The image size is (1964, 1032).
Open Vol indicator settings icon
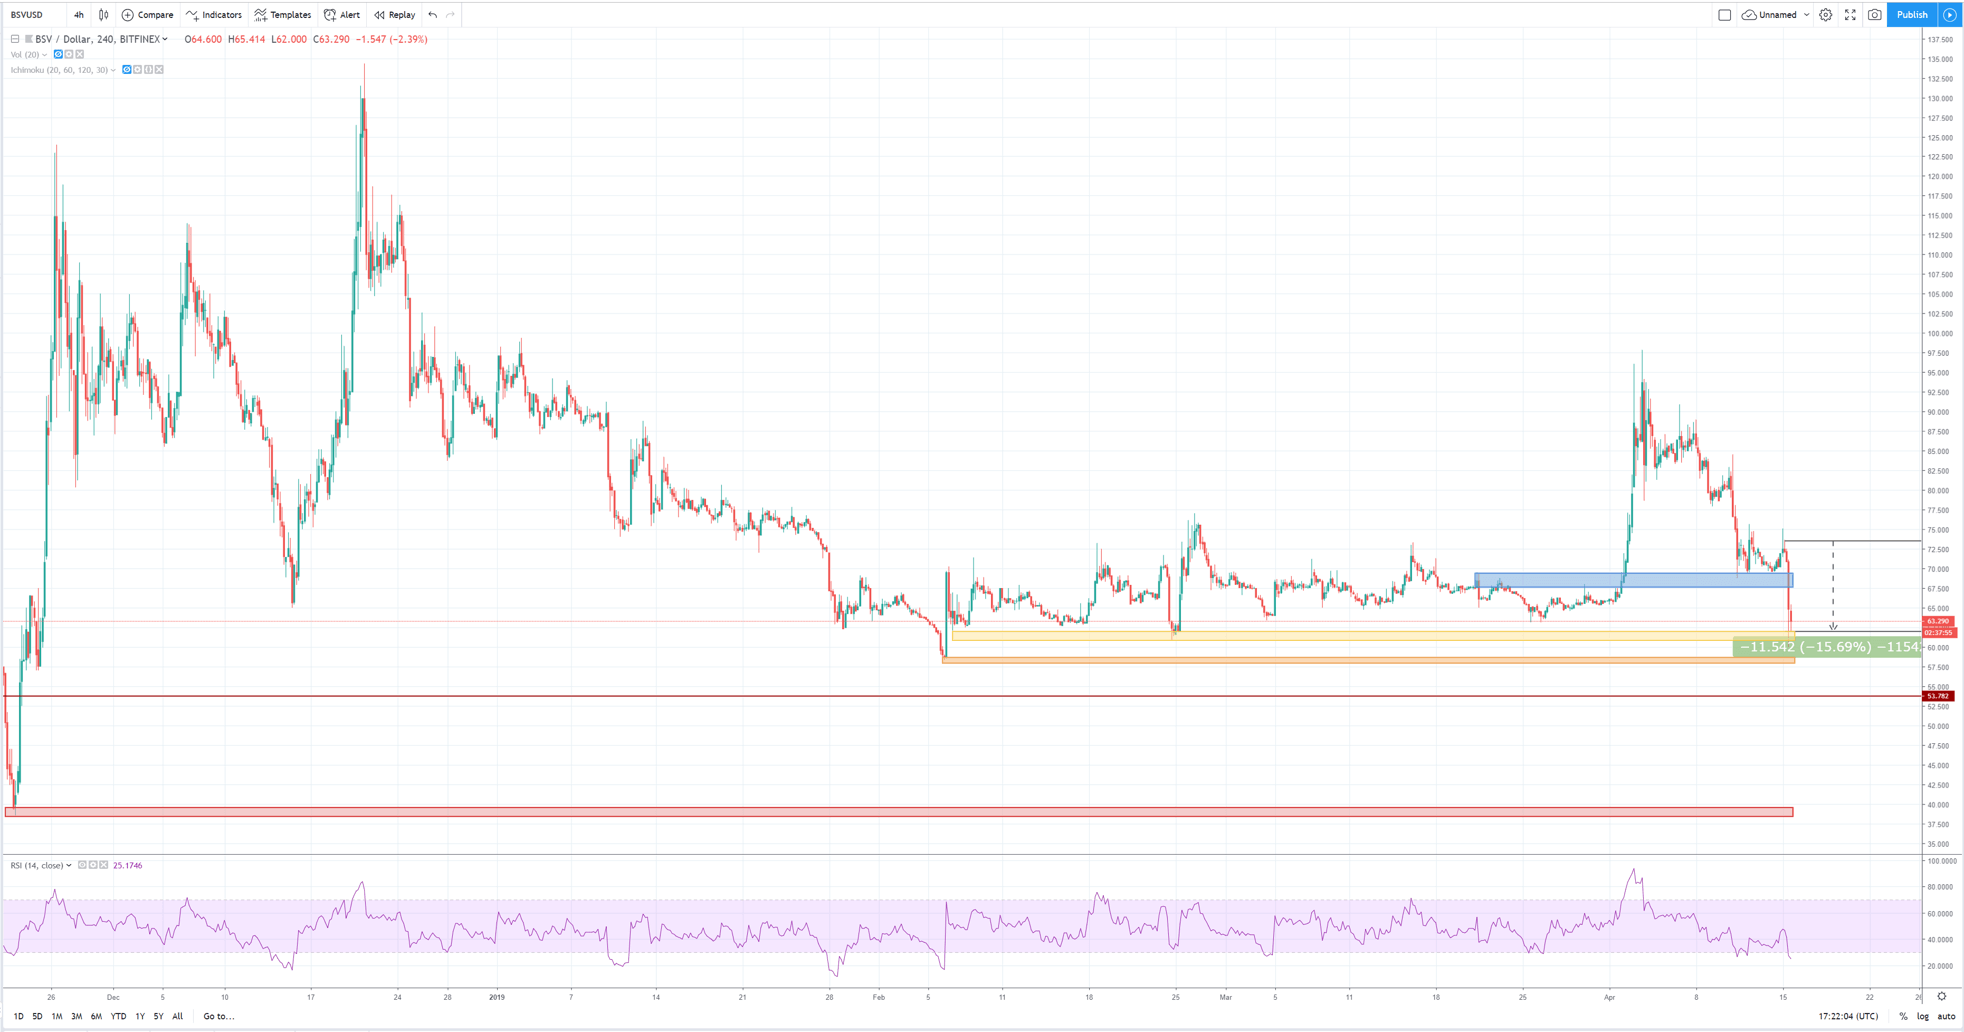tap(69, 54)
